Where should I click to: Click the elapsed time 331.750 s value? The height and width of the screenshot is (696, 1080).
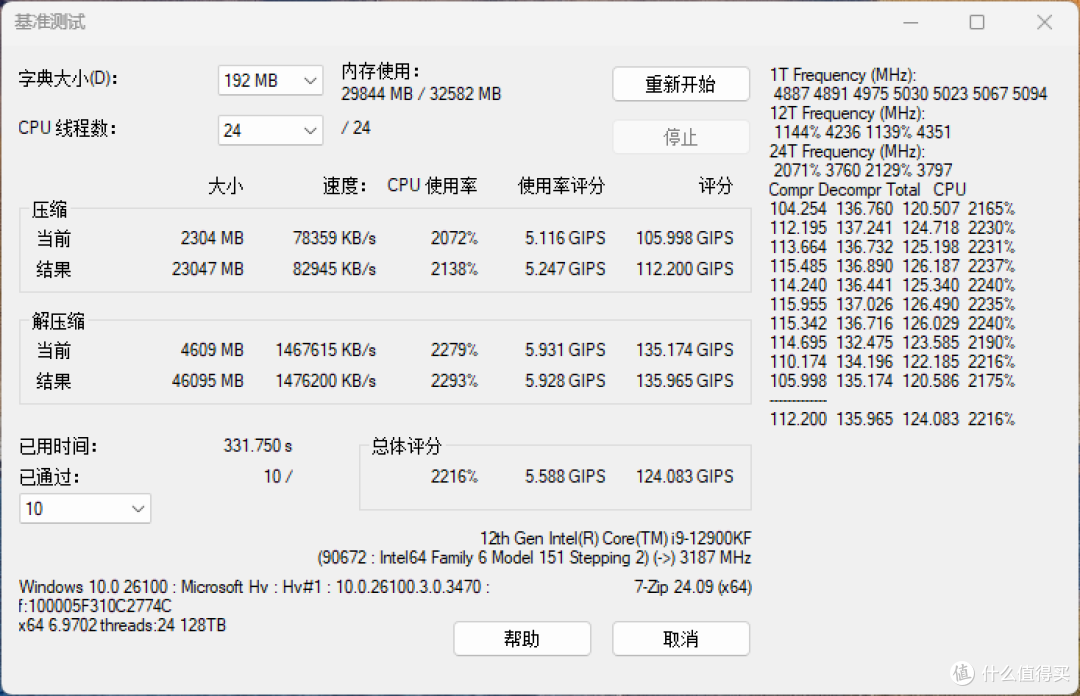click(x=256, y=446)
